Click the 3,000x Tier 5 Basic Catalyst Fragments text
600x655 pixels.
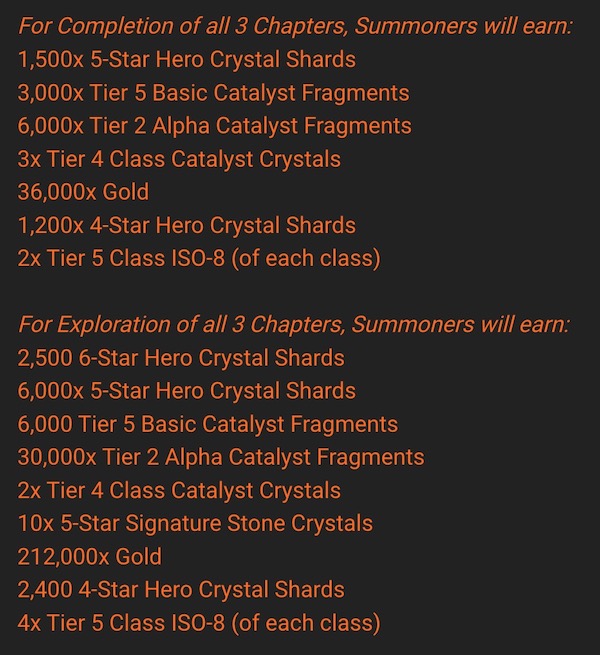coord(213,93)
